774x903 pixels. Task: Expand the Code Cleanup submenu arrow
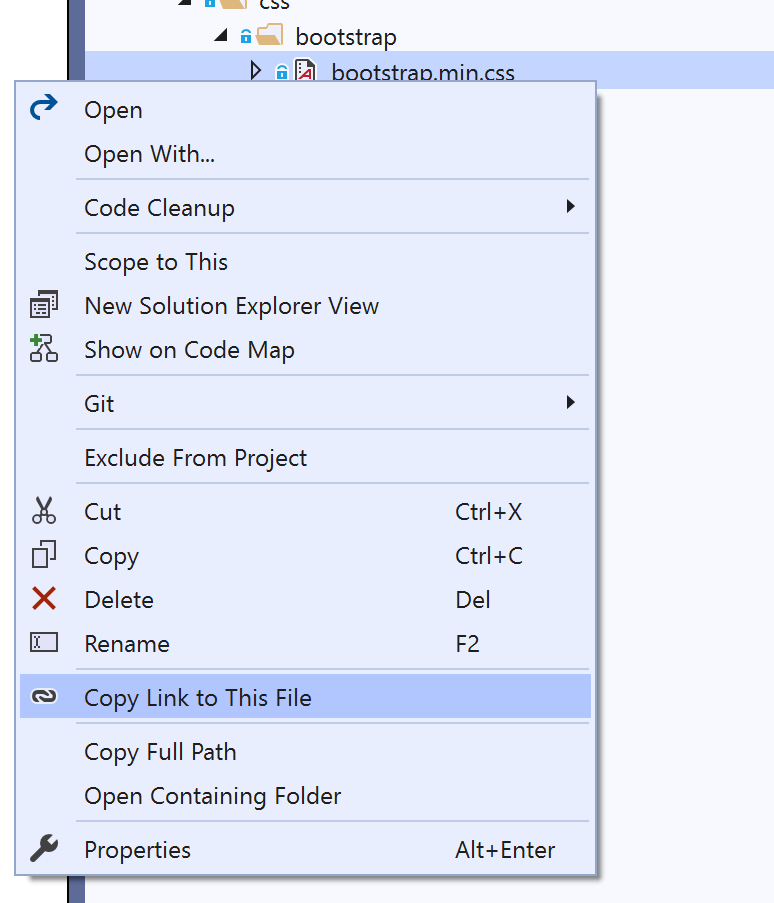tap(570, 207)
